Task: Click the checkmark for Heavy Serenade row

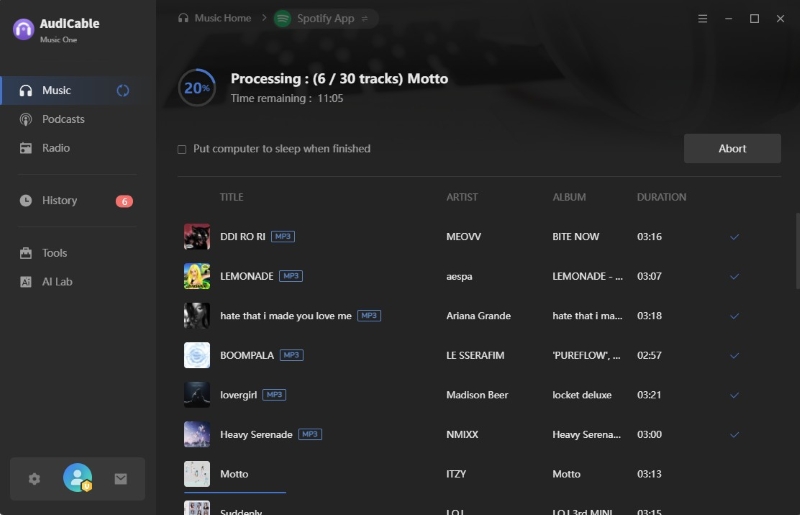Action: 734,435
